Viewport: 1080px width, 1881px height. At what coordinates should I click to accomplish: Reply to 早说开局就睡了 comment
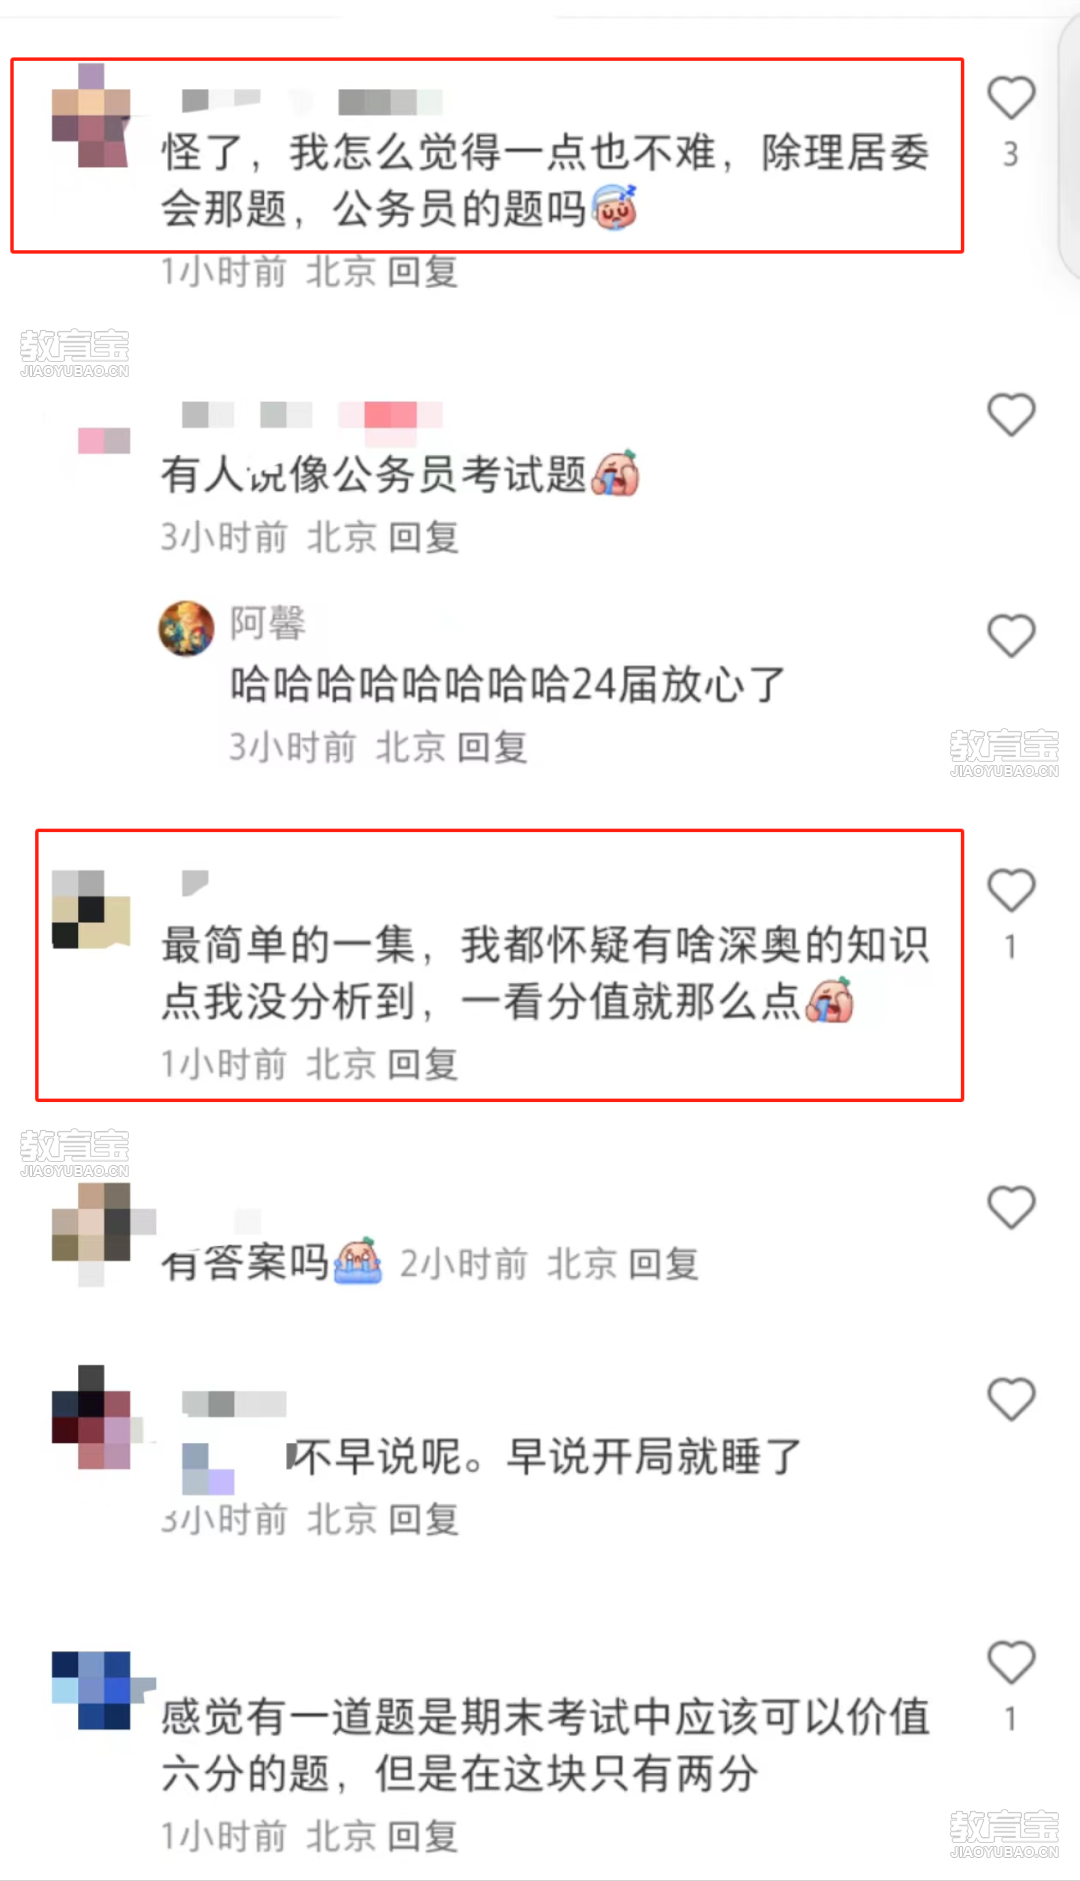click(423, 1520)
